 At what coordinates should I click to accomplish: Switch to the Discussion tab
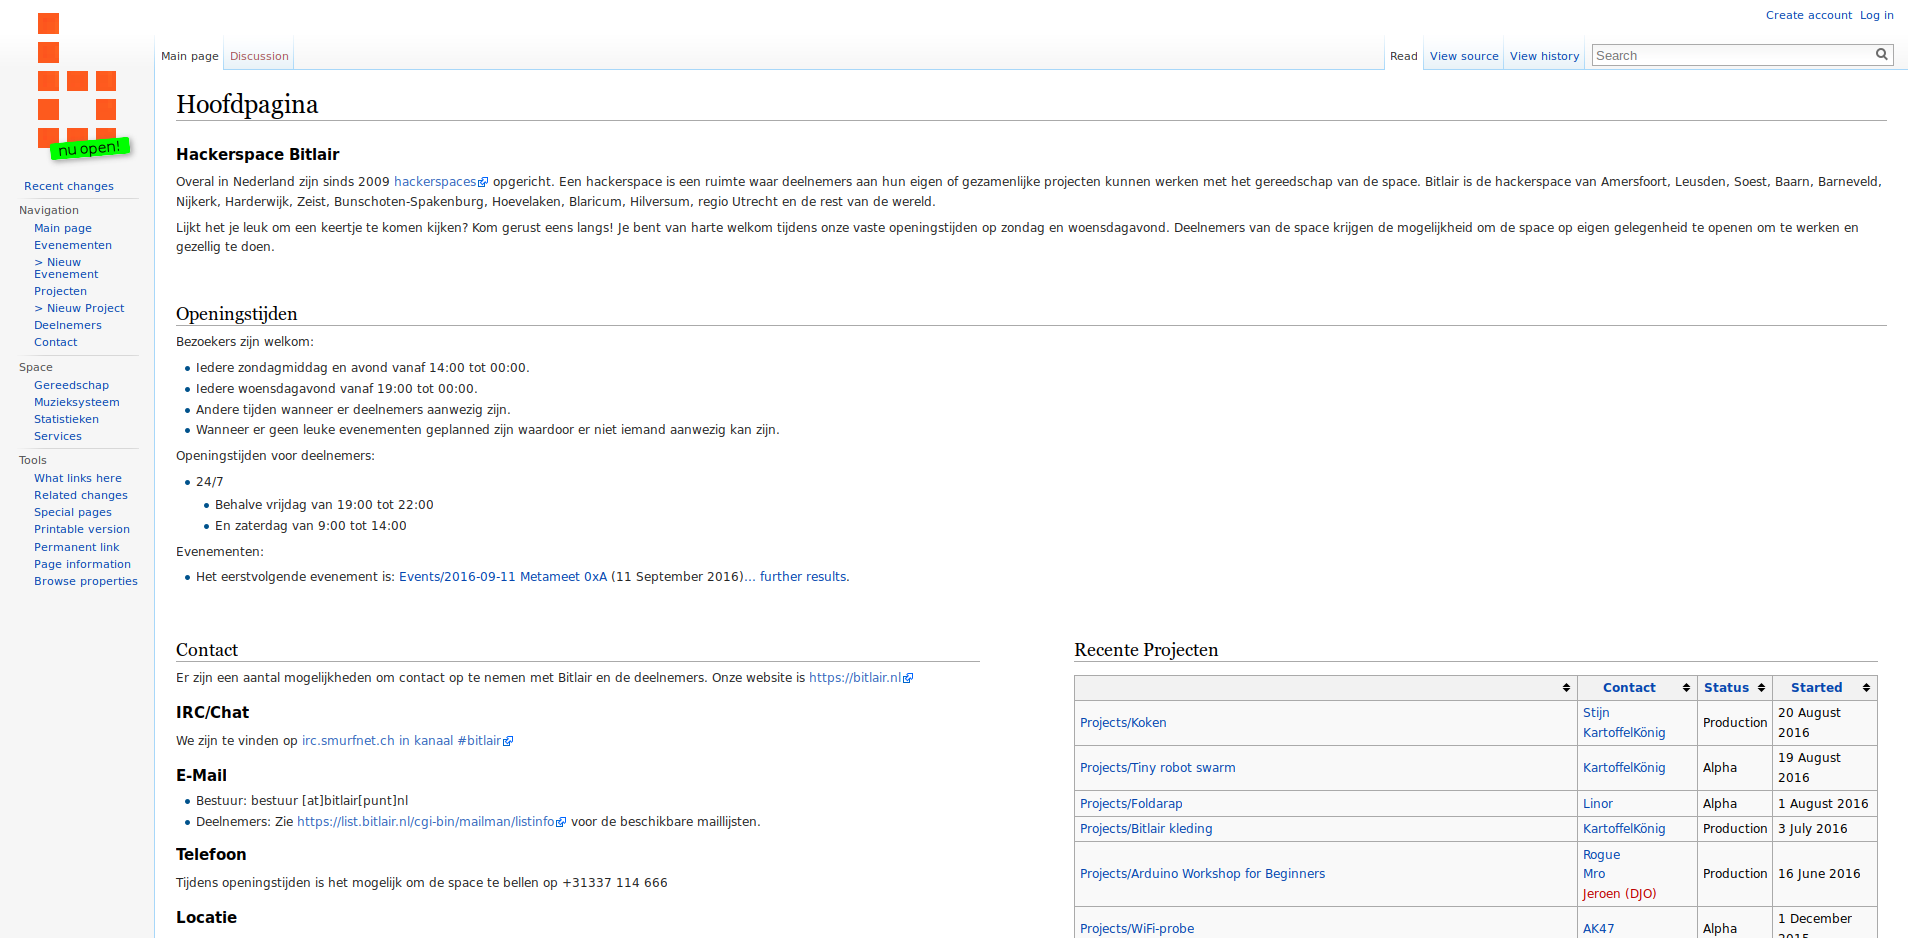(x=259, y=57)
